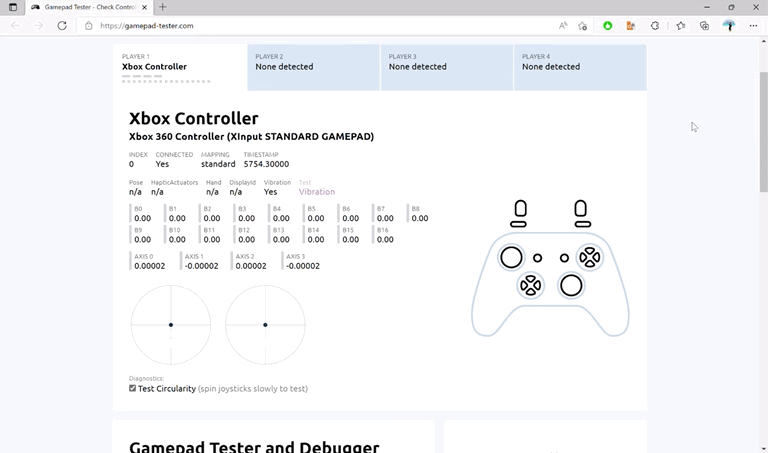Image resolution: width=768 pixels, height=453 pixels.
Task: Select the Player 1 Xbox Controller tab
Action: coord(180,68)
